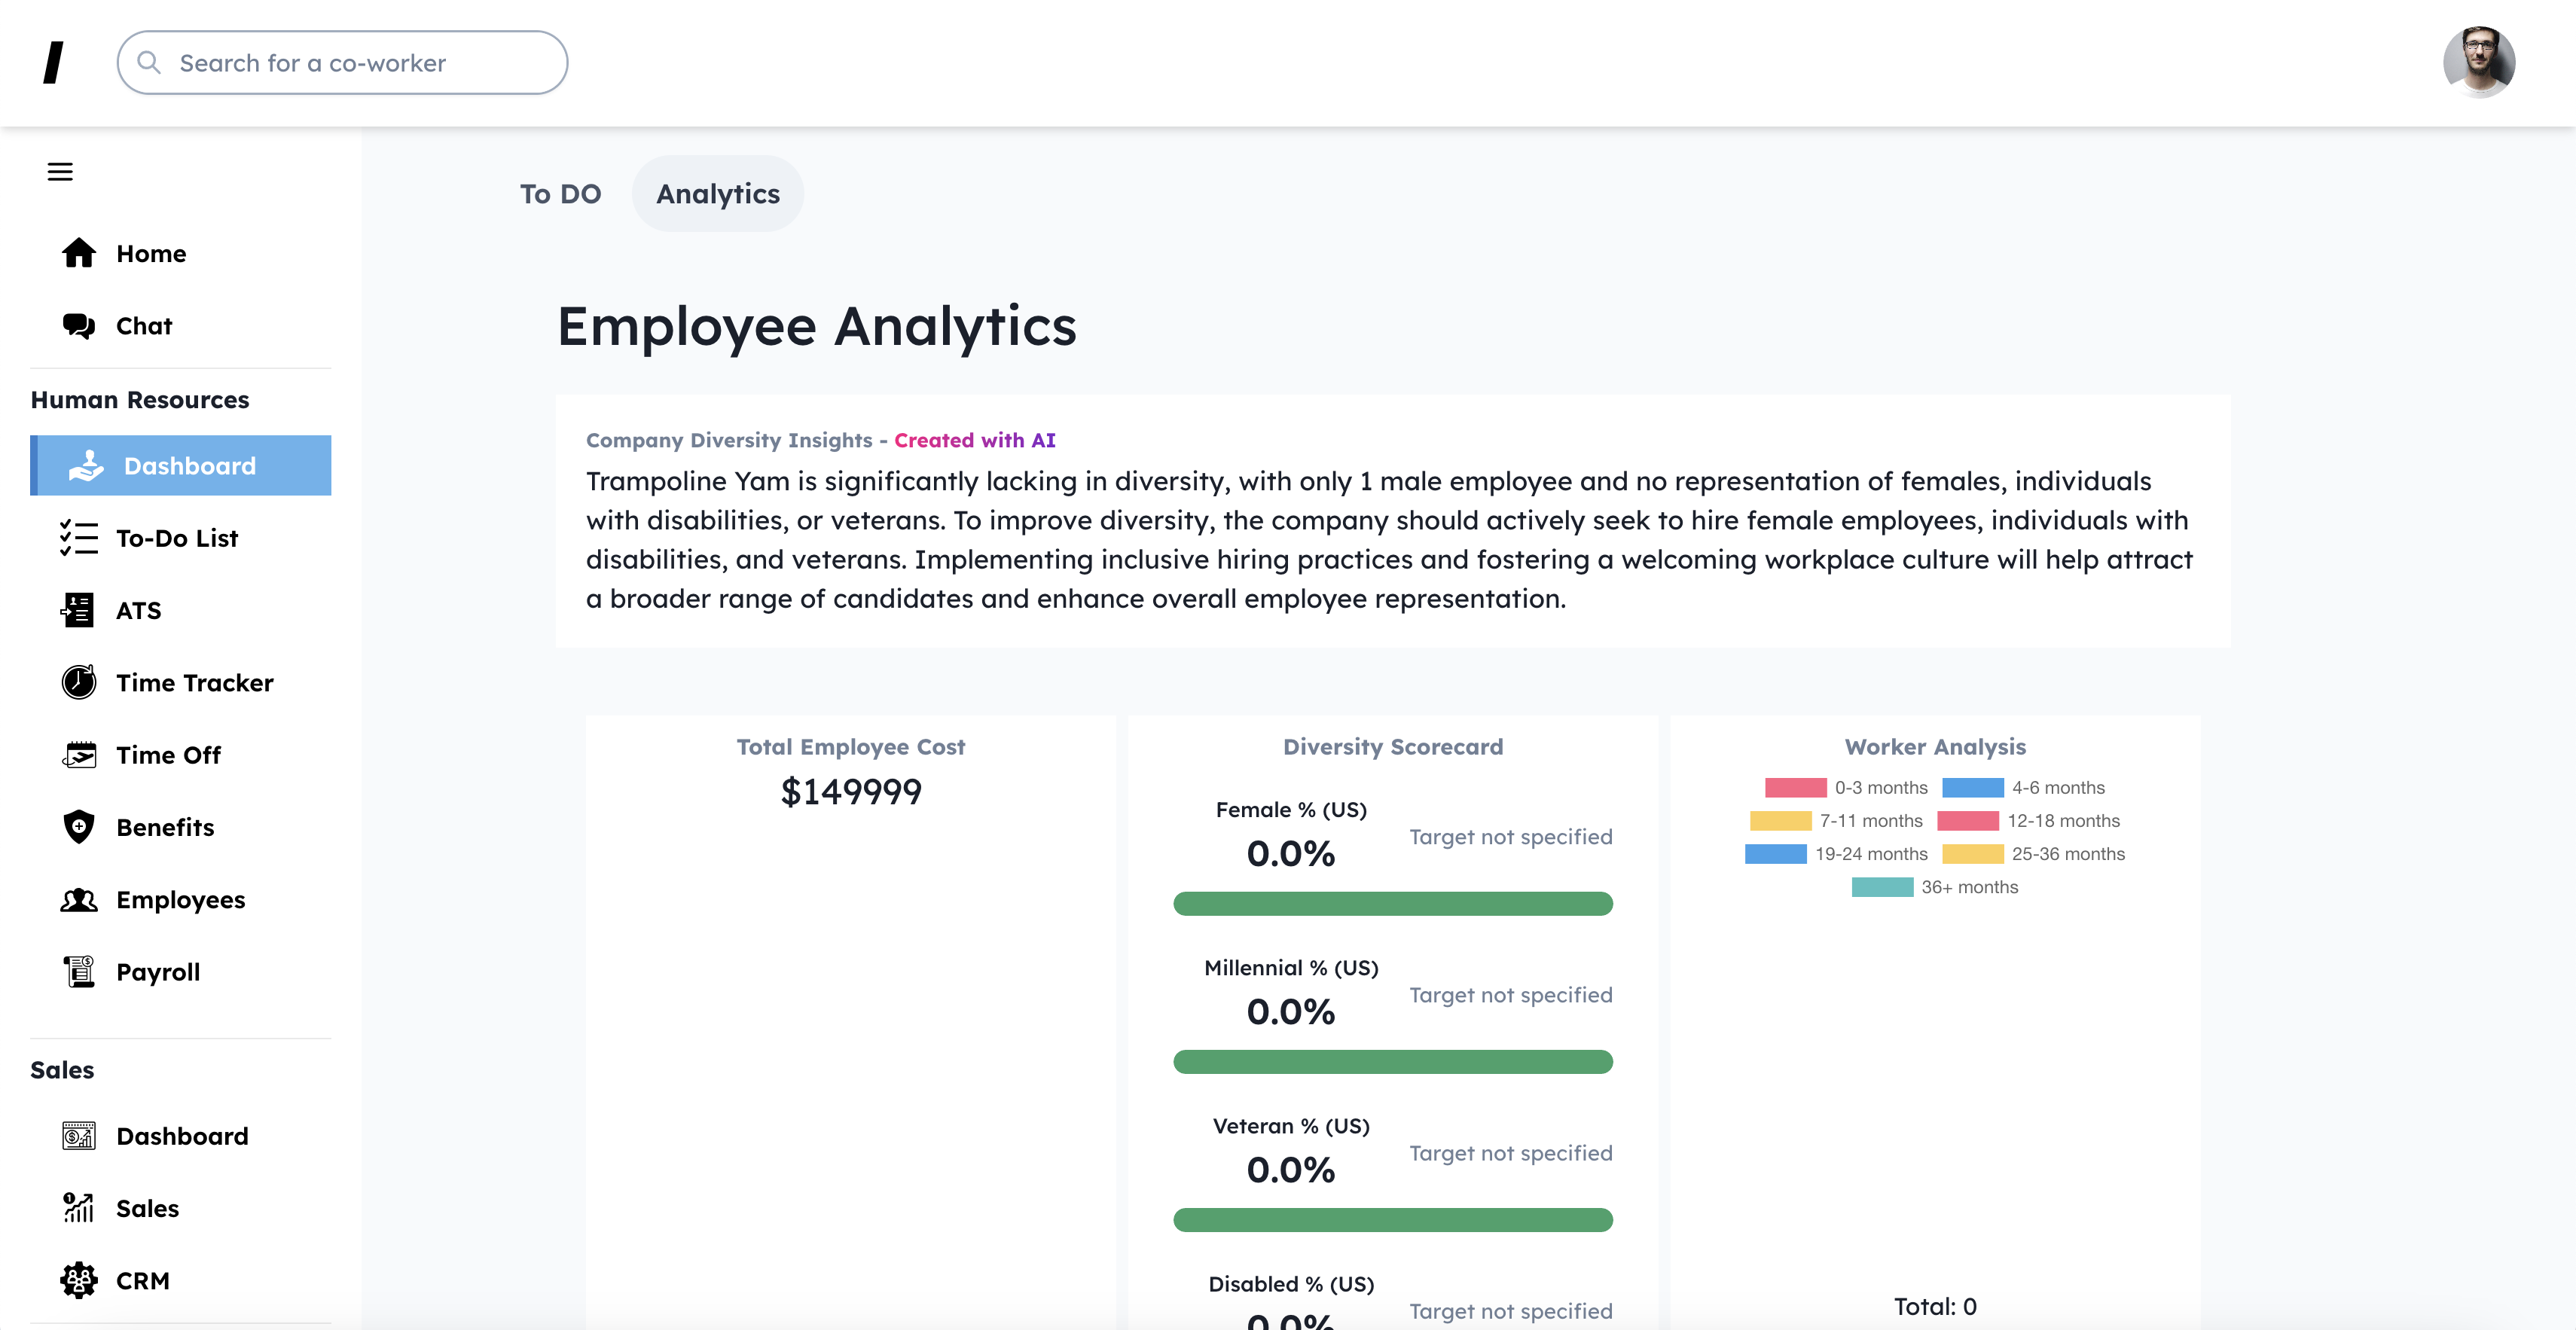
Task: Click the Time Tracker clock icon
Action: (79, 683)
